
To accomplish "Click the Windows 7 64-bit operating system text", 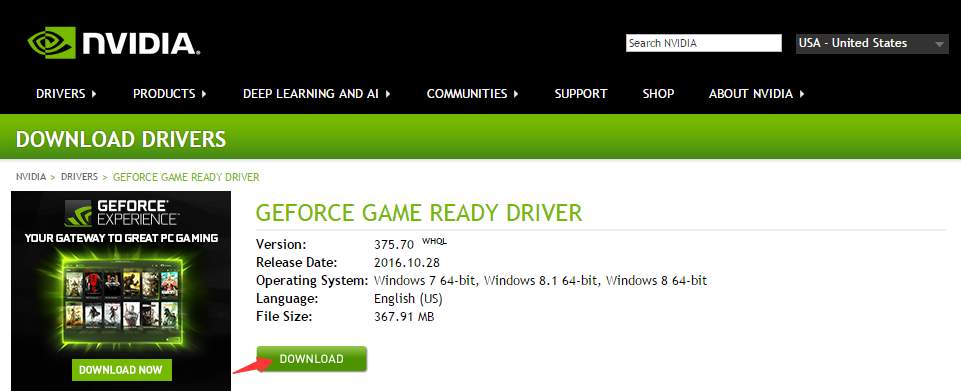I will tap(426, 281).
